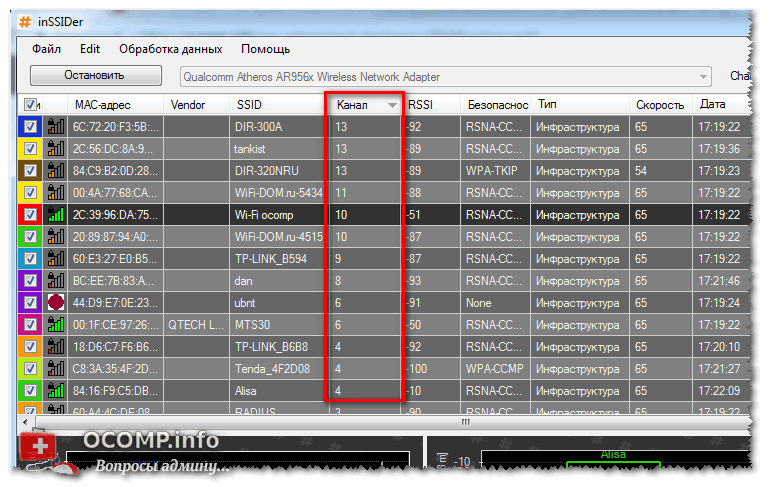This screenshot has width=770, height=487.
Task: Sort by SSID column header
Action: click(279, 105)
